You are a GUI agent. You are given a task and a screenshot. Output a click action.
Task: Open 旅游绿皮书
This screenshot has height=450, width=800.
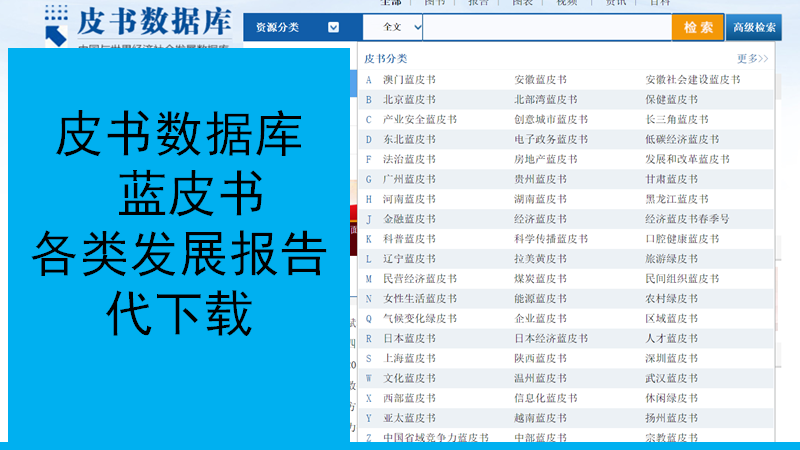click(671, 259)
